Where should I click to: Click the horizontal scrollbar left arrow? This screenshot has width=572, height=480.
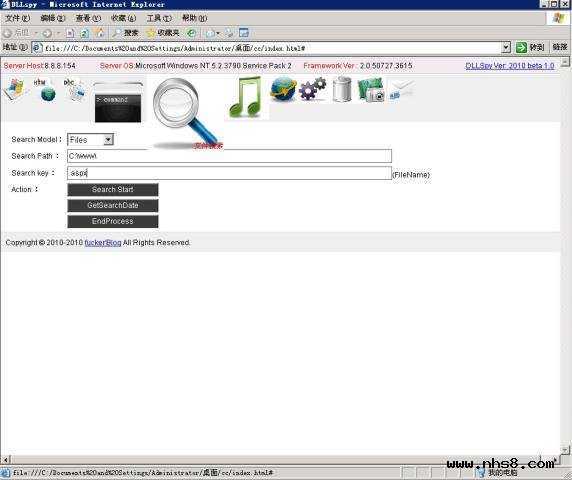coord(5,460)
